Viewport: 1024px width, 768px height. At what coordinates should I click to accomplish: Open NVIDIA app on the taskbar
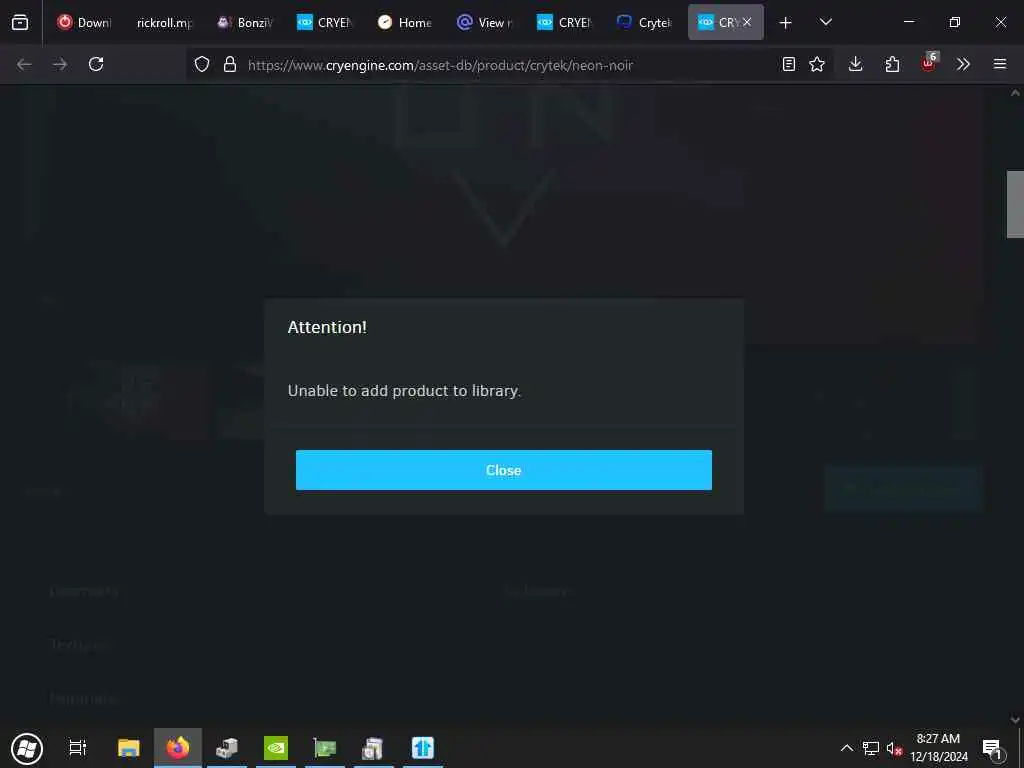coord(276,748)
